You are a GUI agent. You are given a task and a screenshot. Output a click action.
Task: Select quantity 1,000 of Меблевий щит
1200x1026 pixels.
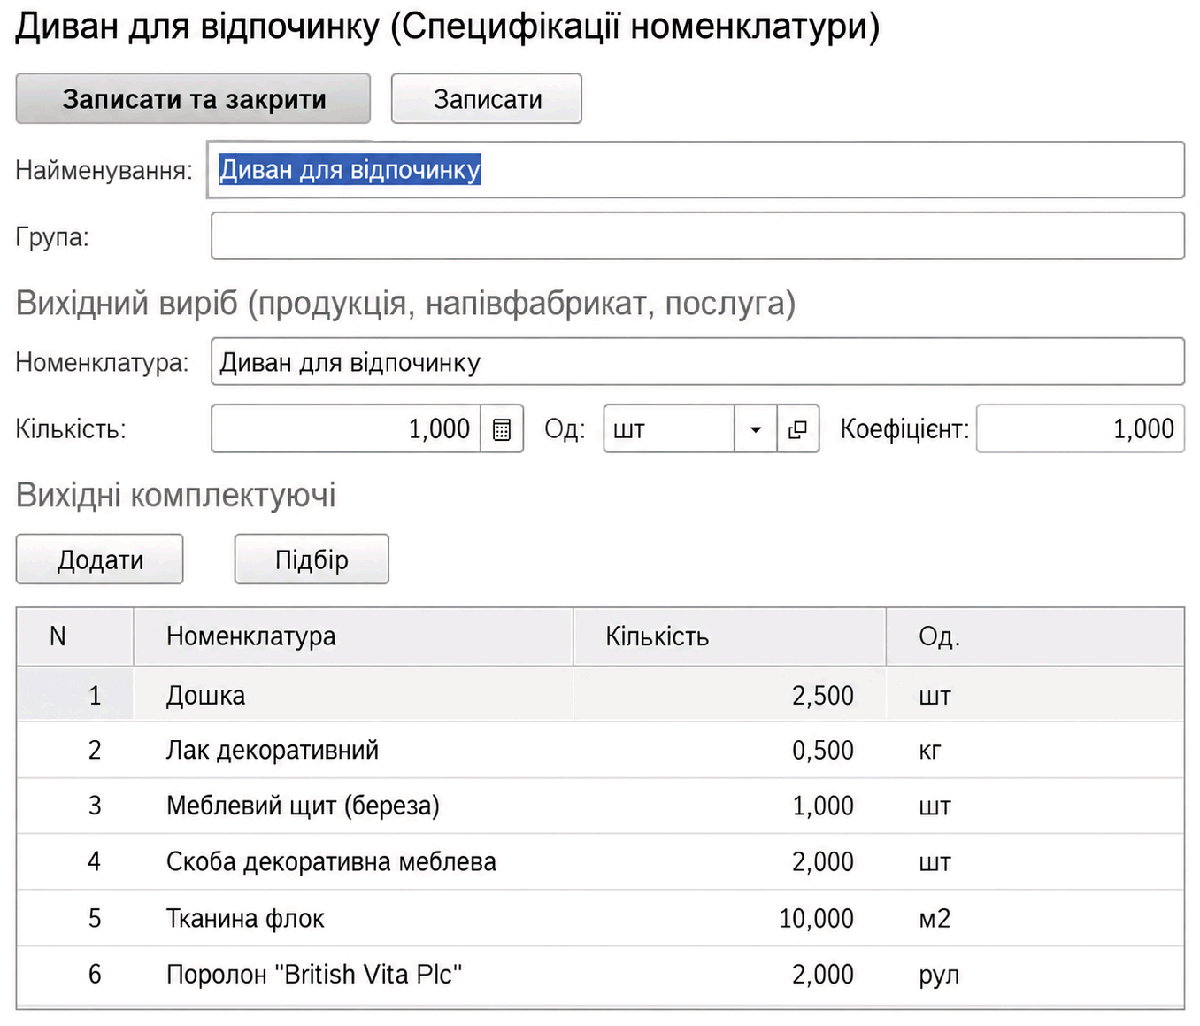point(730,806)
